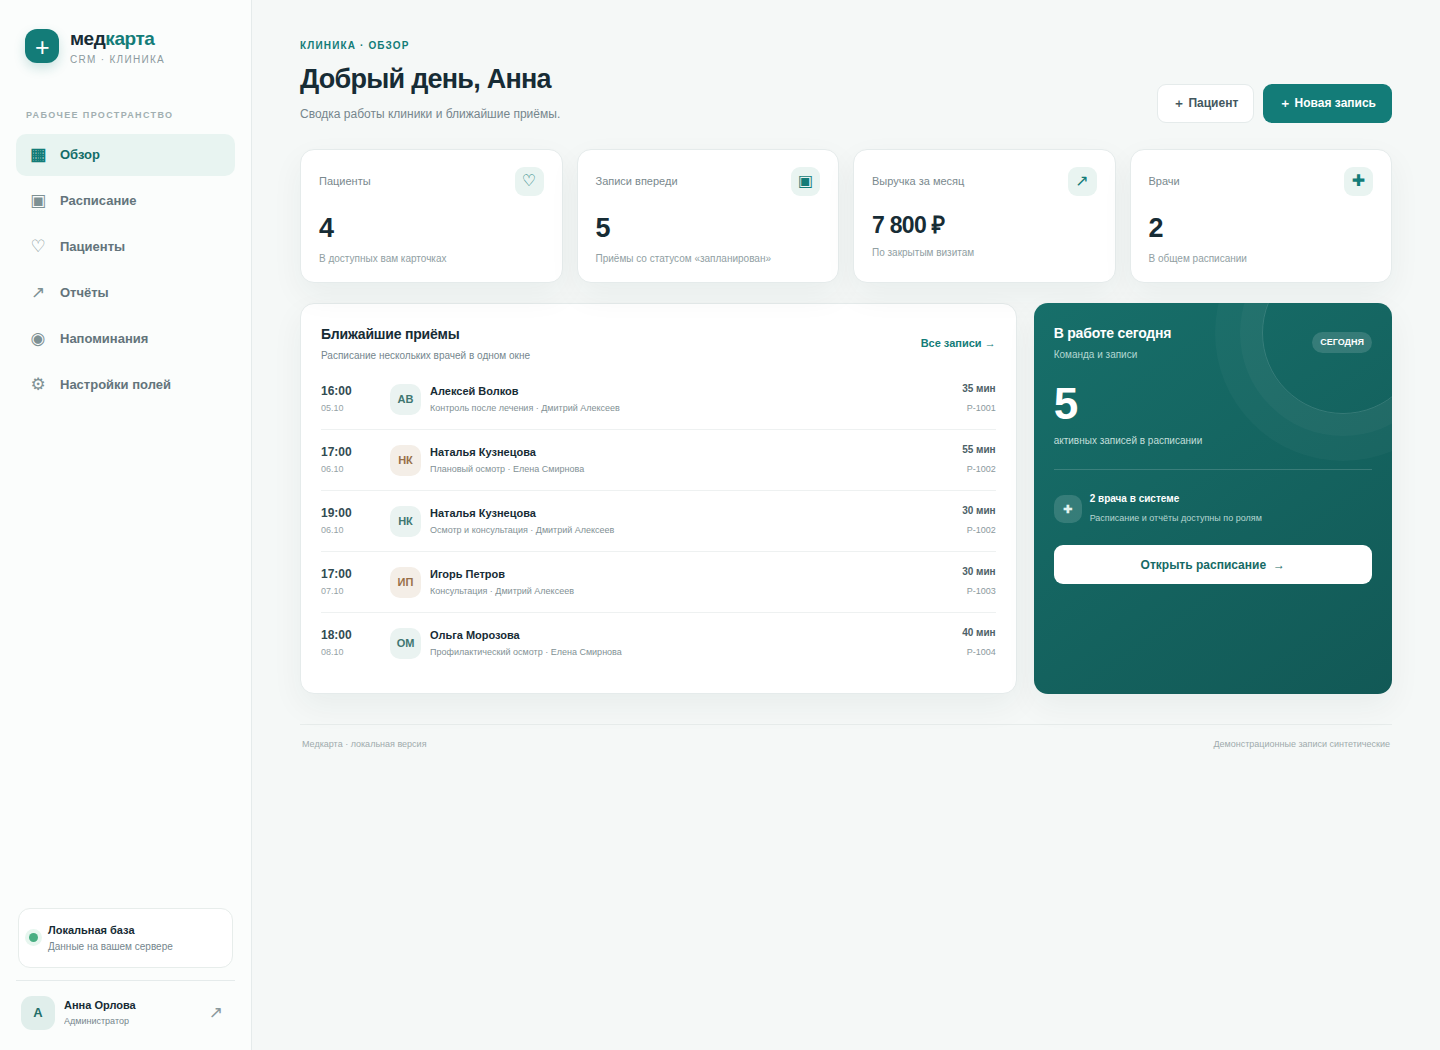
Task: Open the Плановый осмотр appointment at 17:00
Action: click(x=658, y=460)
